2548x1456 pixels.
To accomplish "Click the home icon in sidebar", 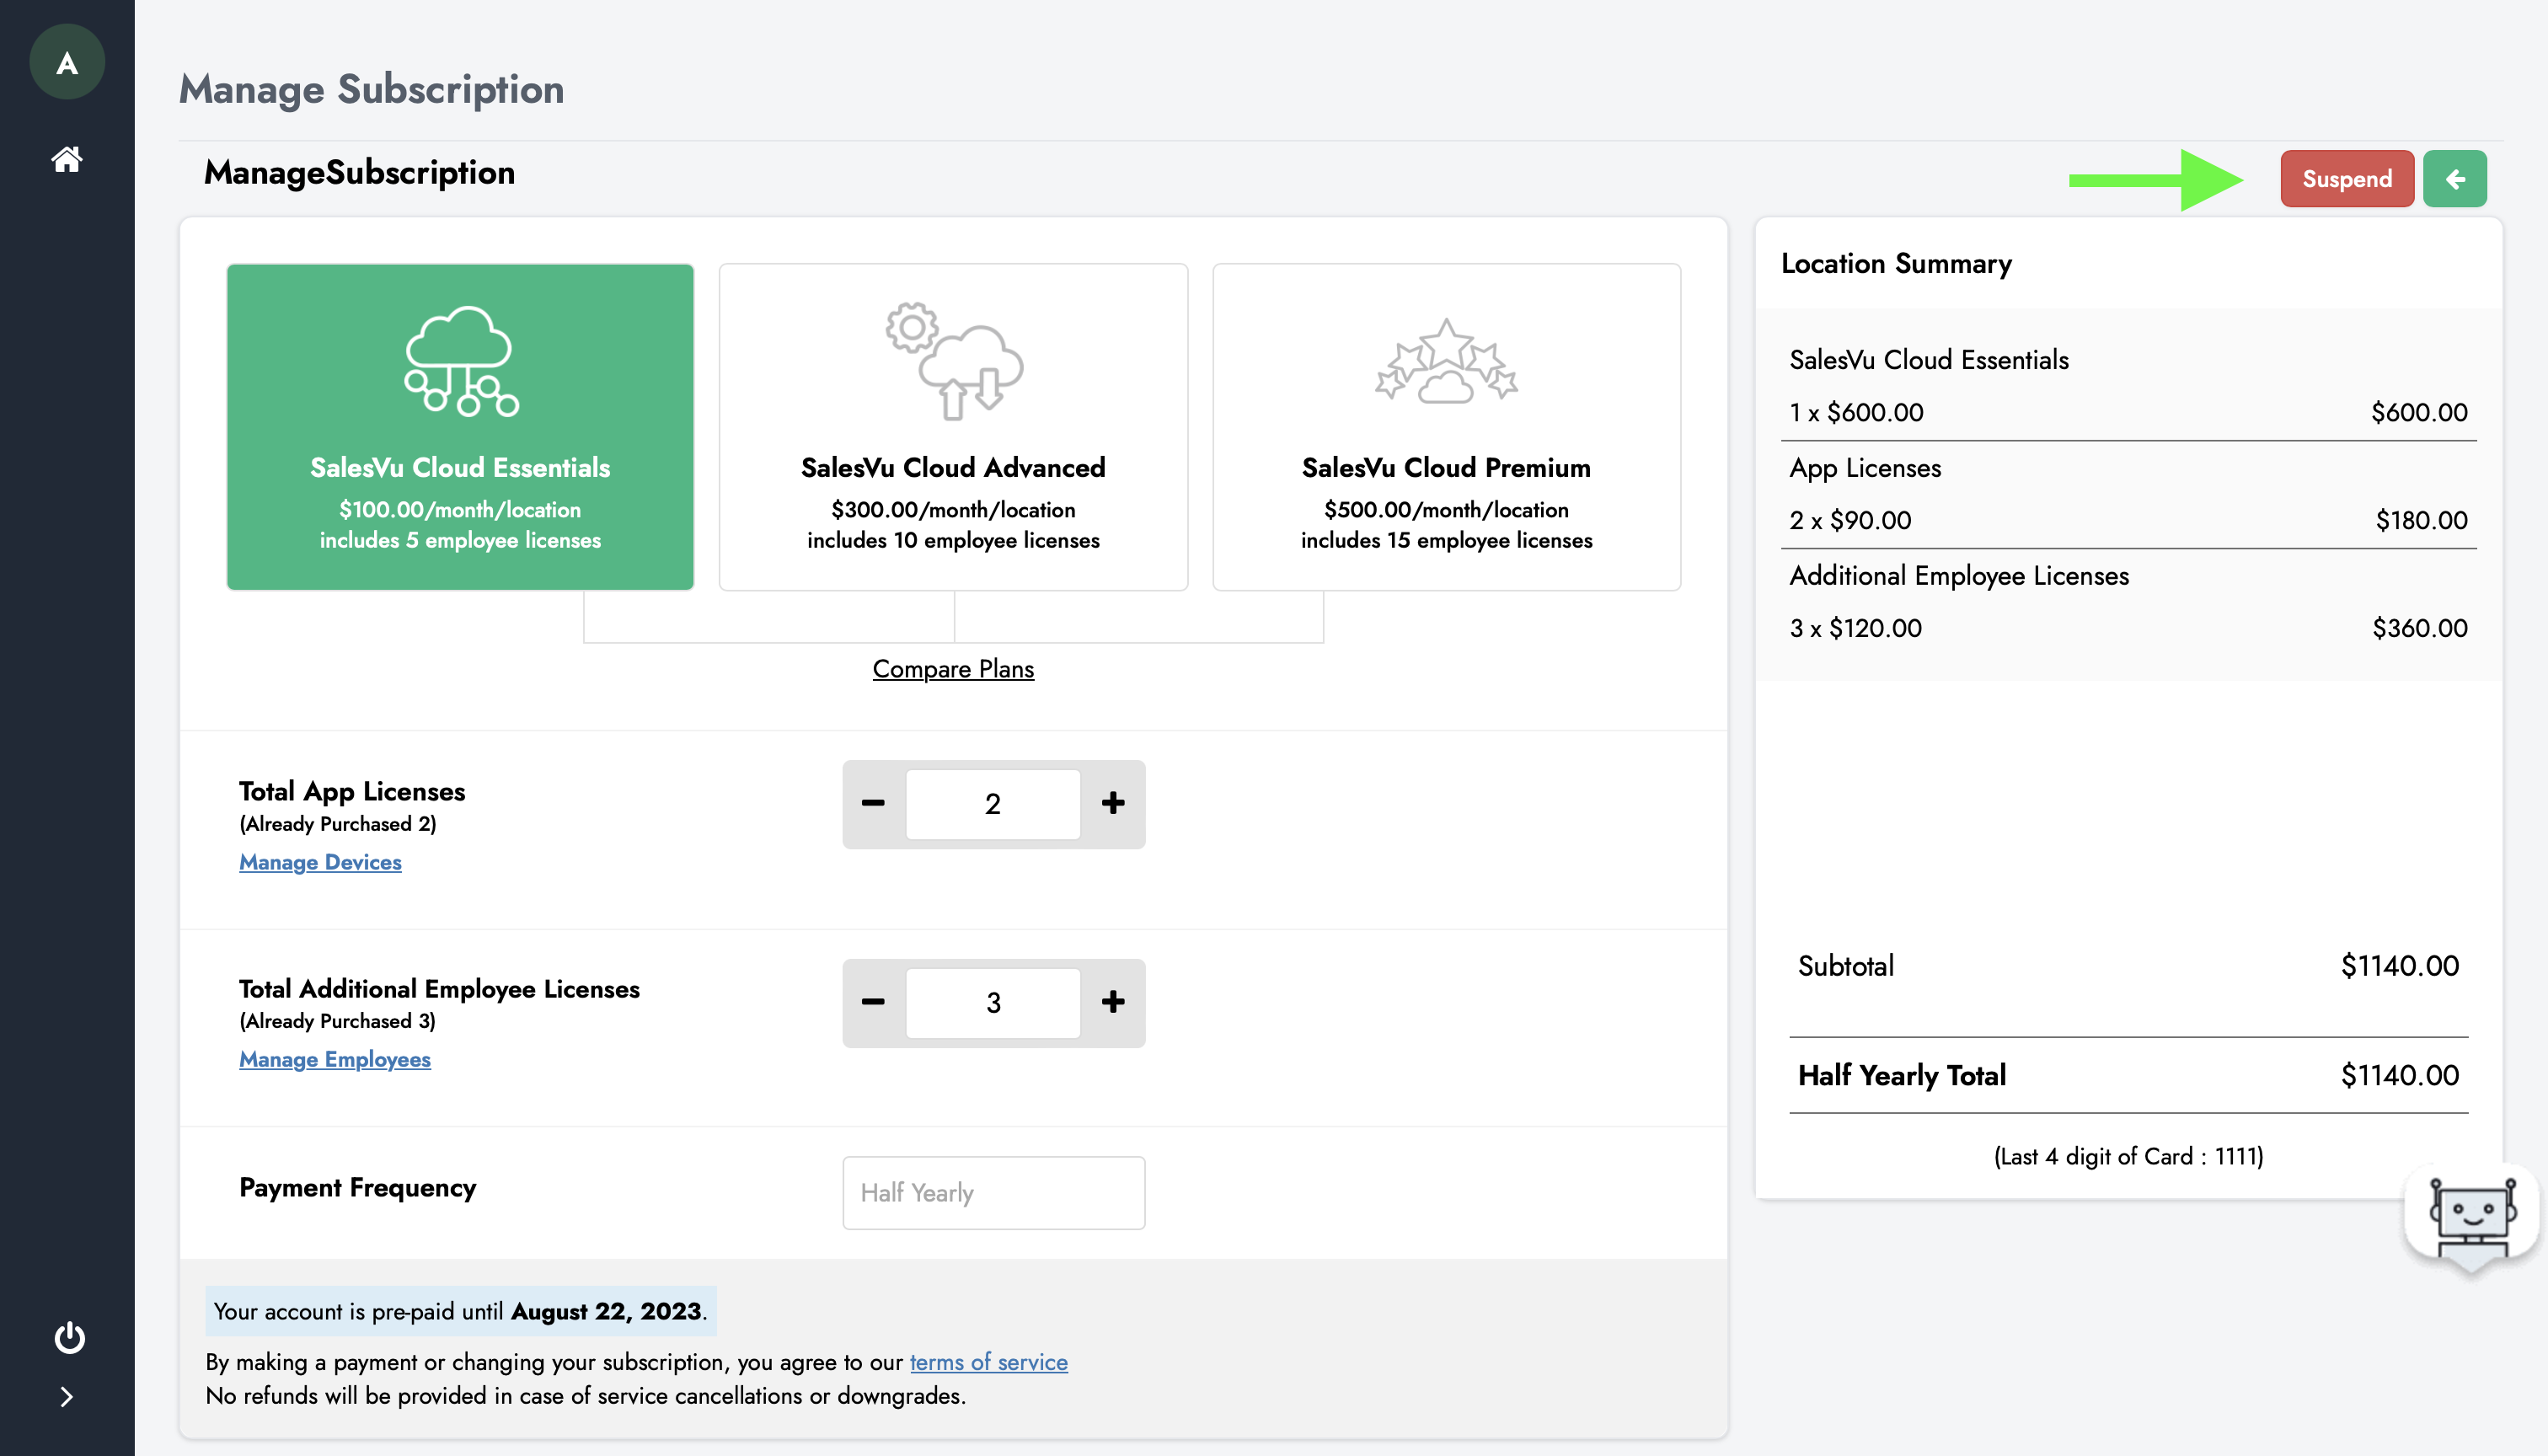I will tap(67, 159).
